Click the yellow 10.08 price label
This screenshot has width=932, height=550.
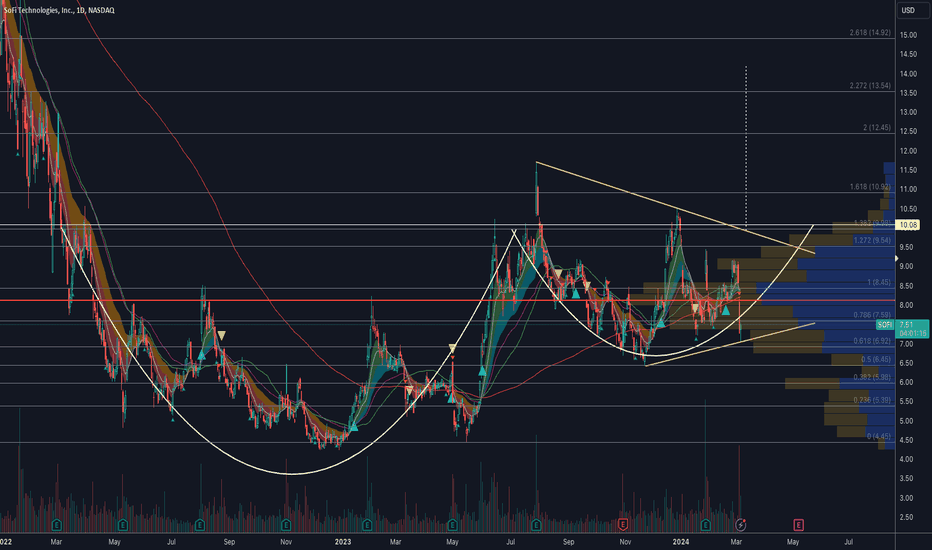tap(909, 225)
